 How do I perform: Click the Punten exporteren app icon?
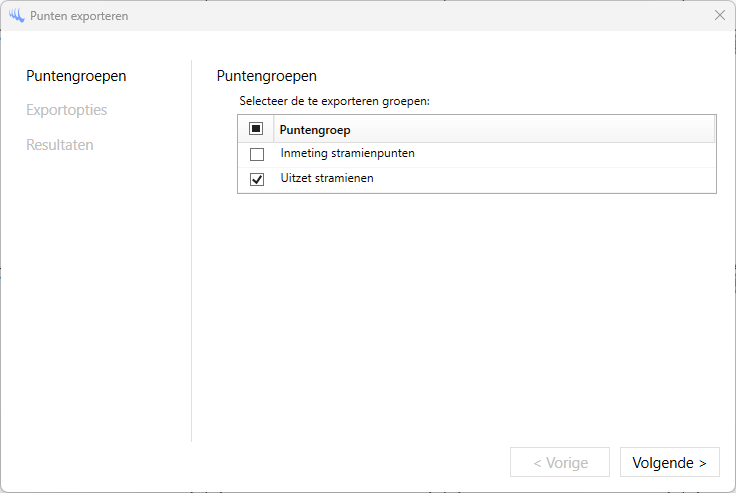click(16, 16)
